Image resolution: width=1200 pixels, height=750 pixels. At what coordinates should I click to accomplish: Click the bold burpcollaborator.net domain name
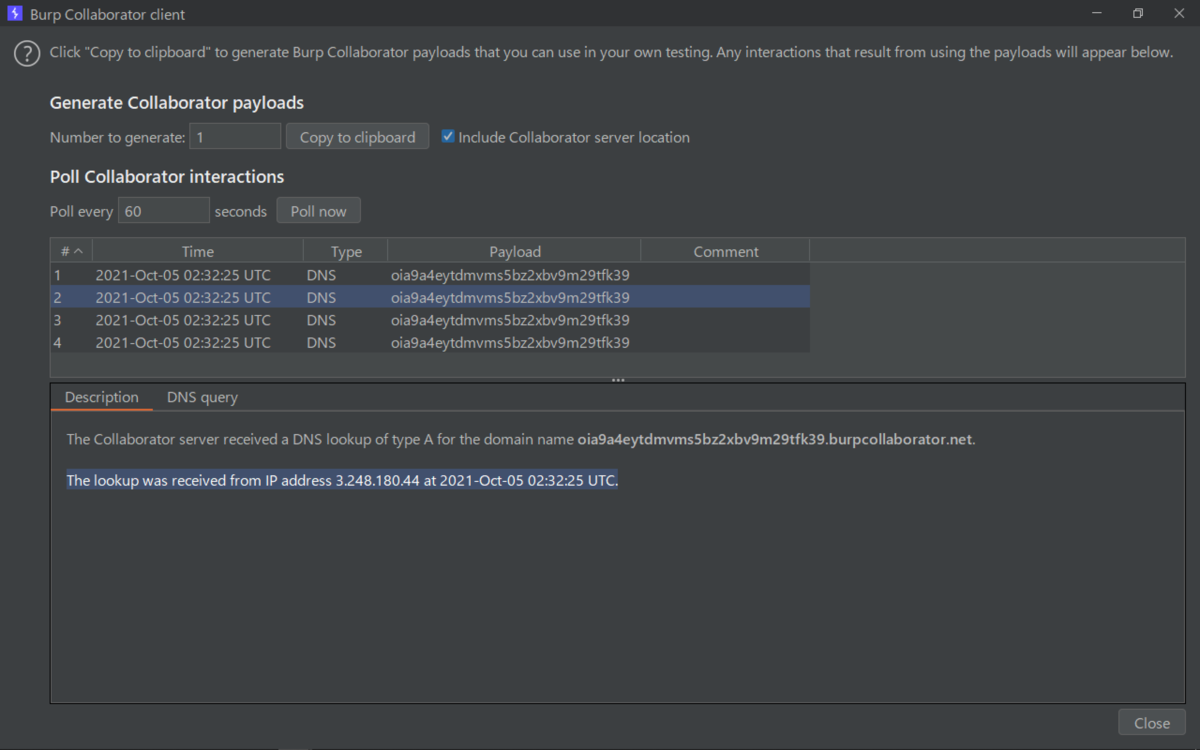(x=775, y=439)
